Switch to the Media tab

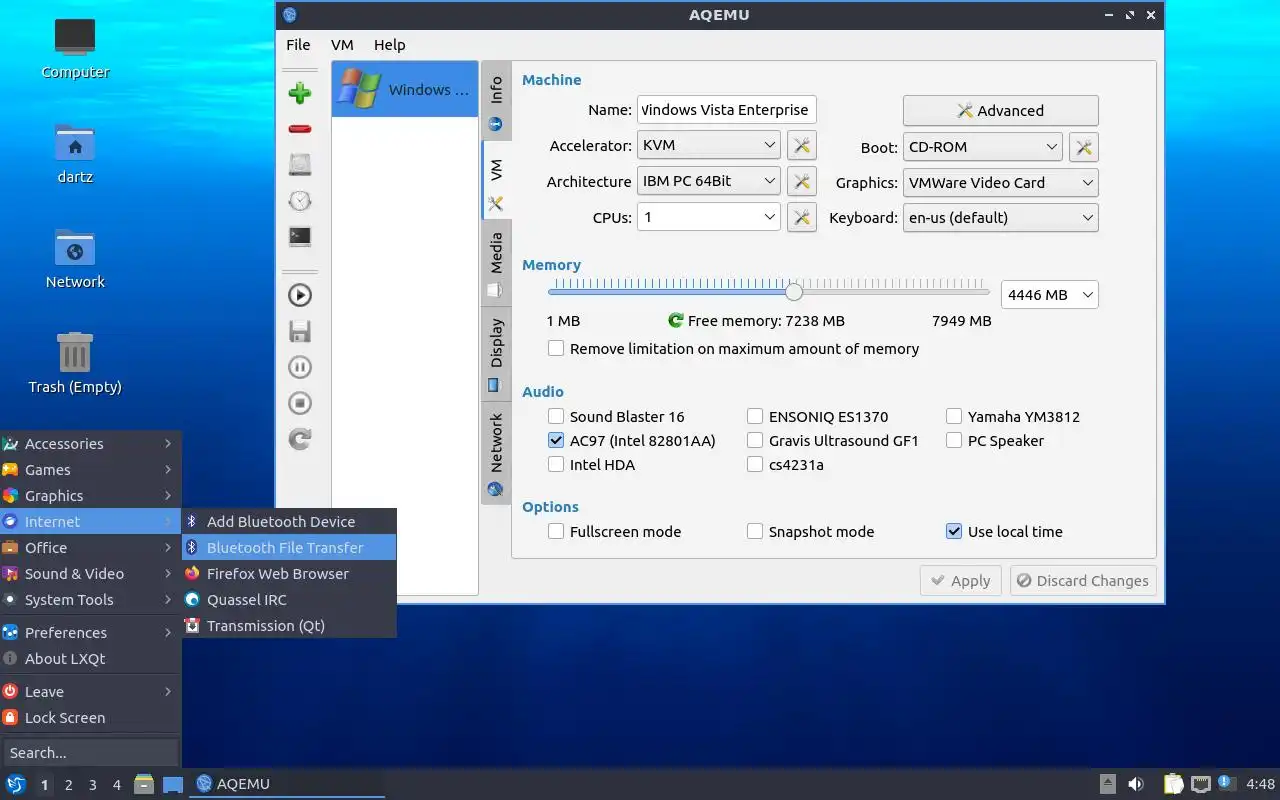point(496,265)
